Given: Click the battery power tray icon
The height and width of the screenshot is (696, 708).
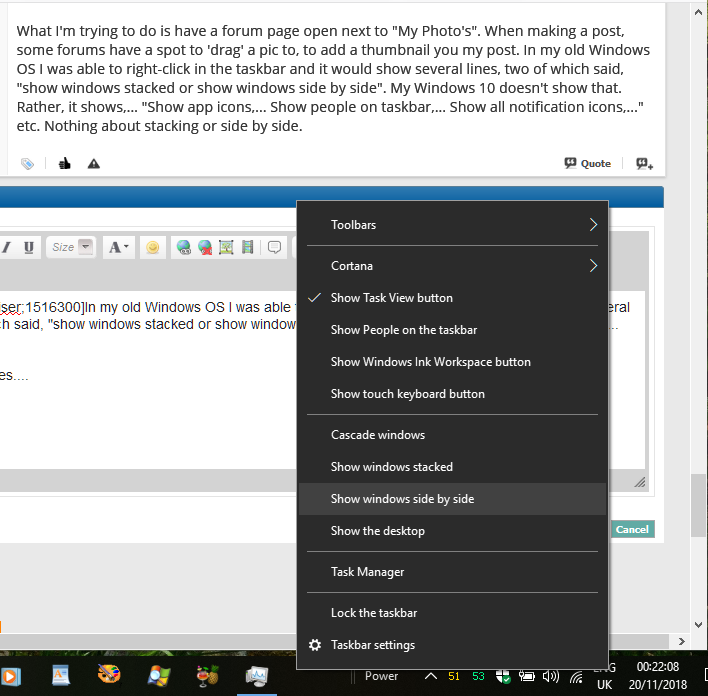Looking at the screenshot, I should tap(527, 676).
